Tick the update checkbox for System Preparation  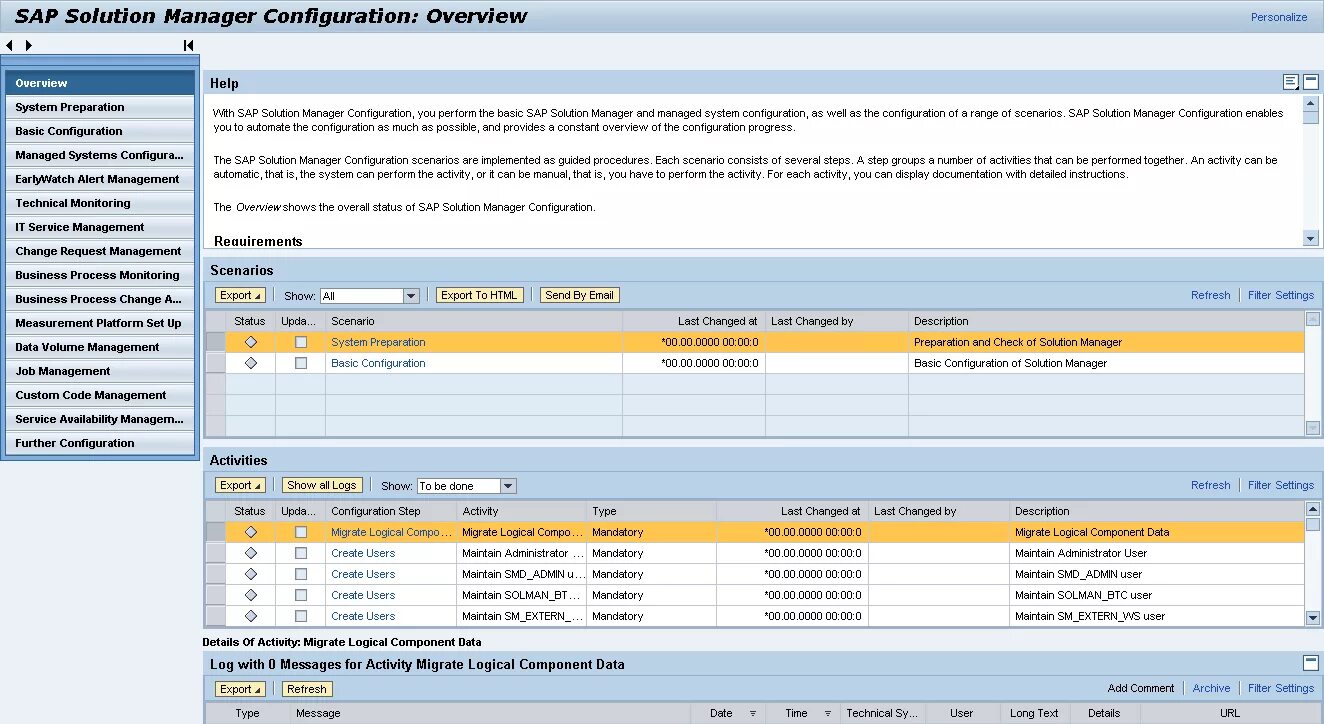click(x=301, y=342)
